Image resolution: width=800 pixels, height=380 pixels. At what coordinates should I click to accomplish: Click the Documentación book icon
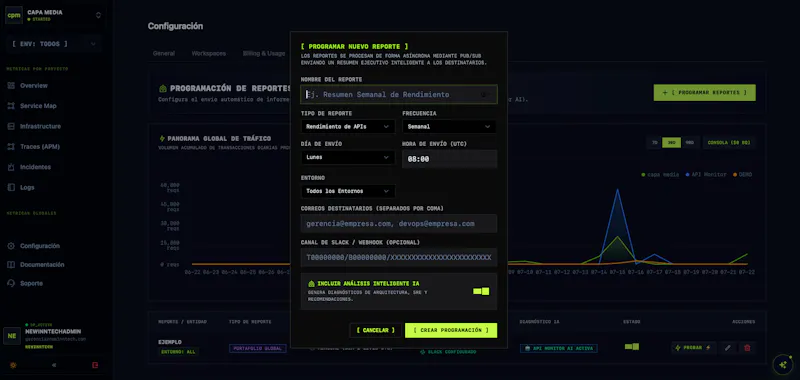coord(11,265)
